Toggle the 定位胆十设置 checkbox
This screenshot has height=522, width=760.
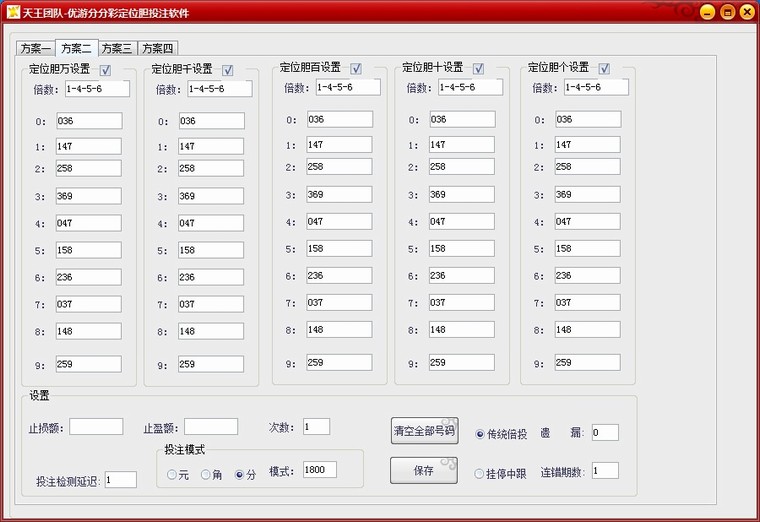coord(478,69)
